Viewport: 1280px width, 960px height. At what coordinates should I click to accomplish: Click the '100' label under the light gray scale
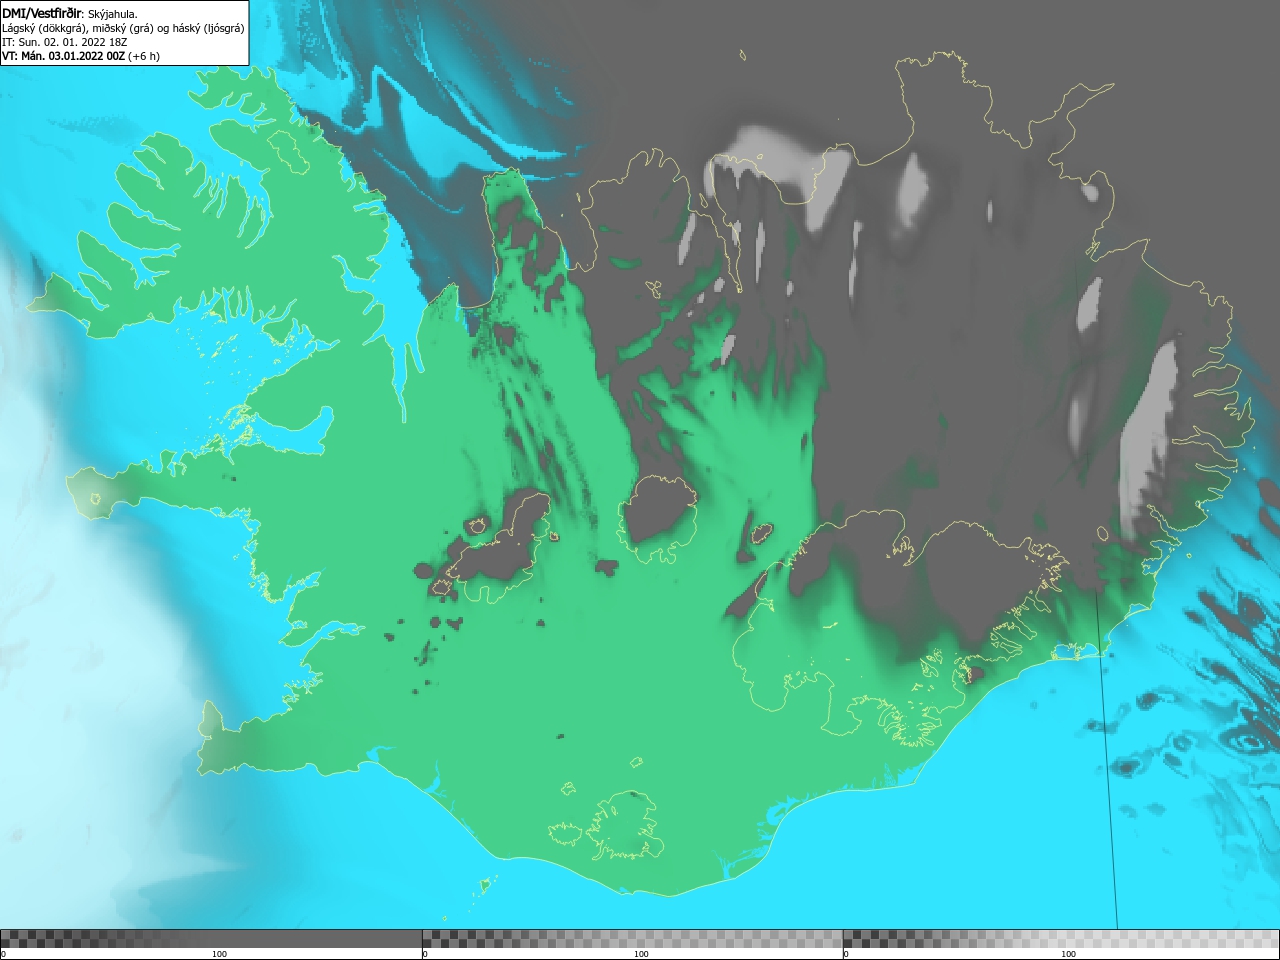pos(1068,954)
